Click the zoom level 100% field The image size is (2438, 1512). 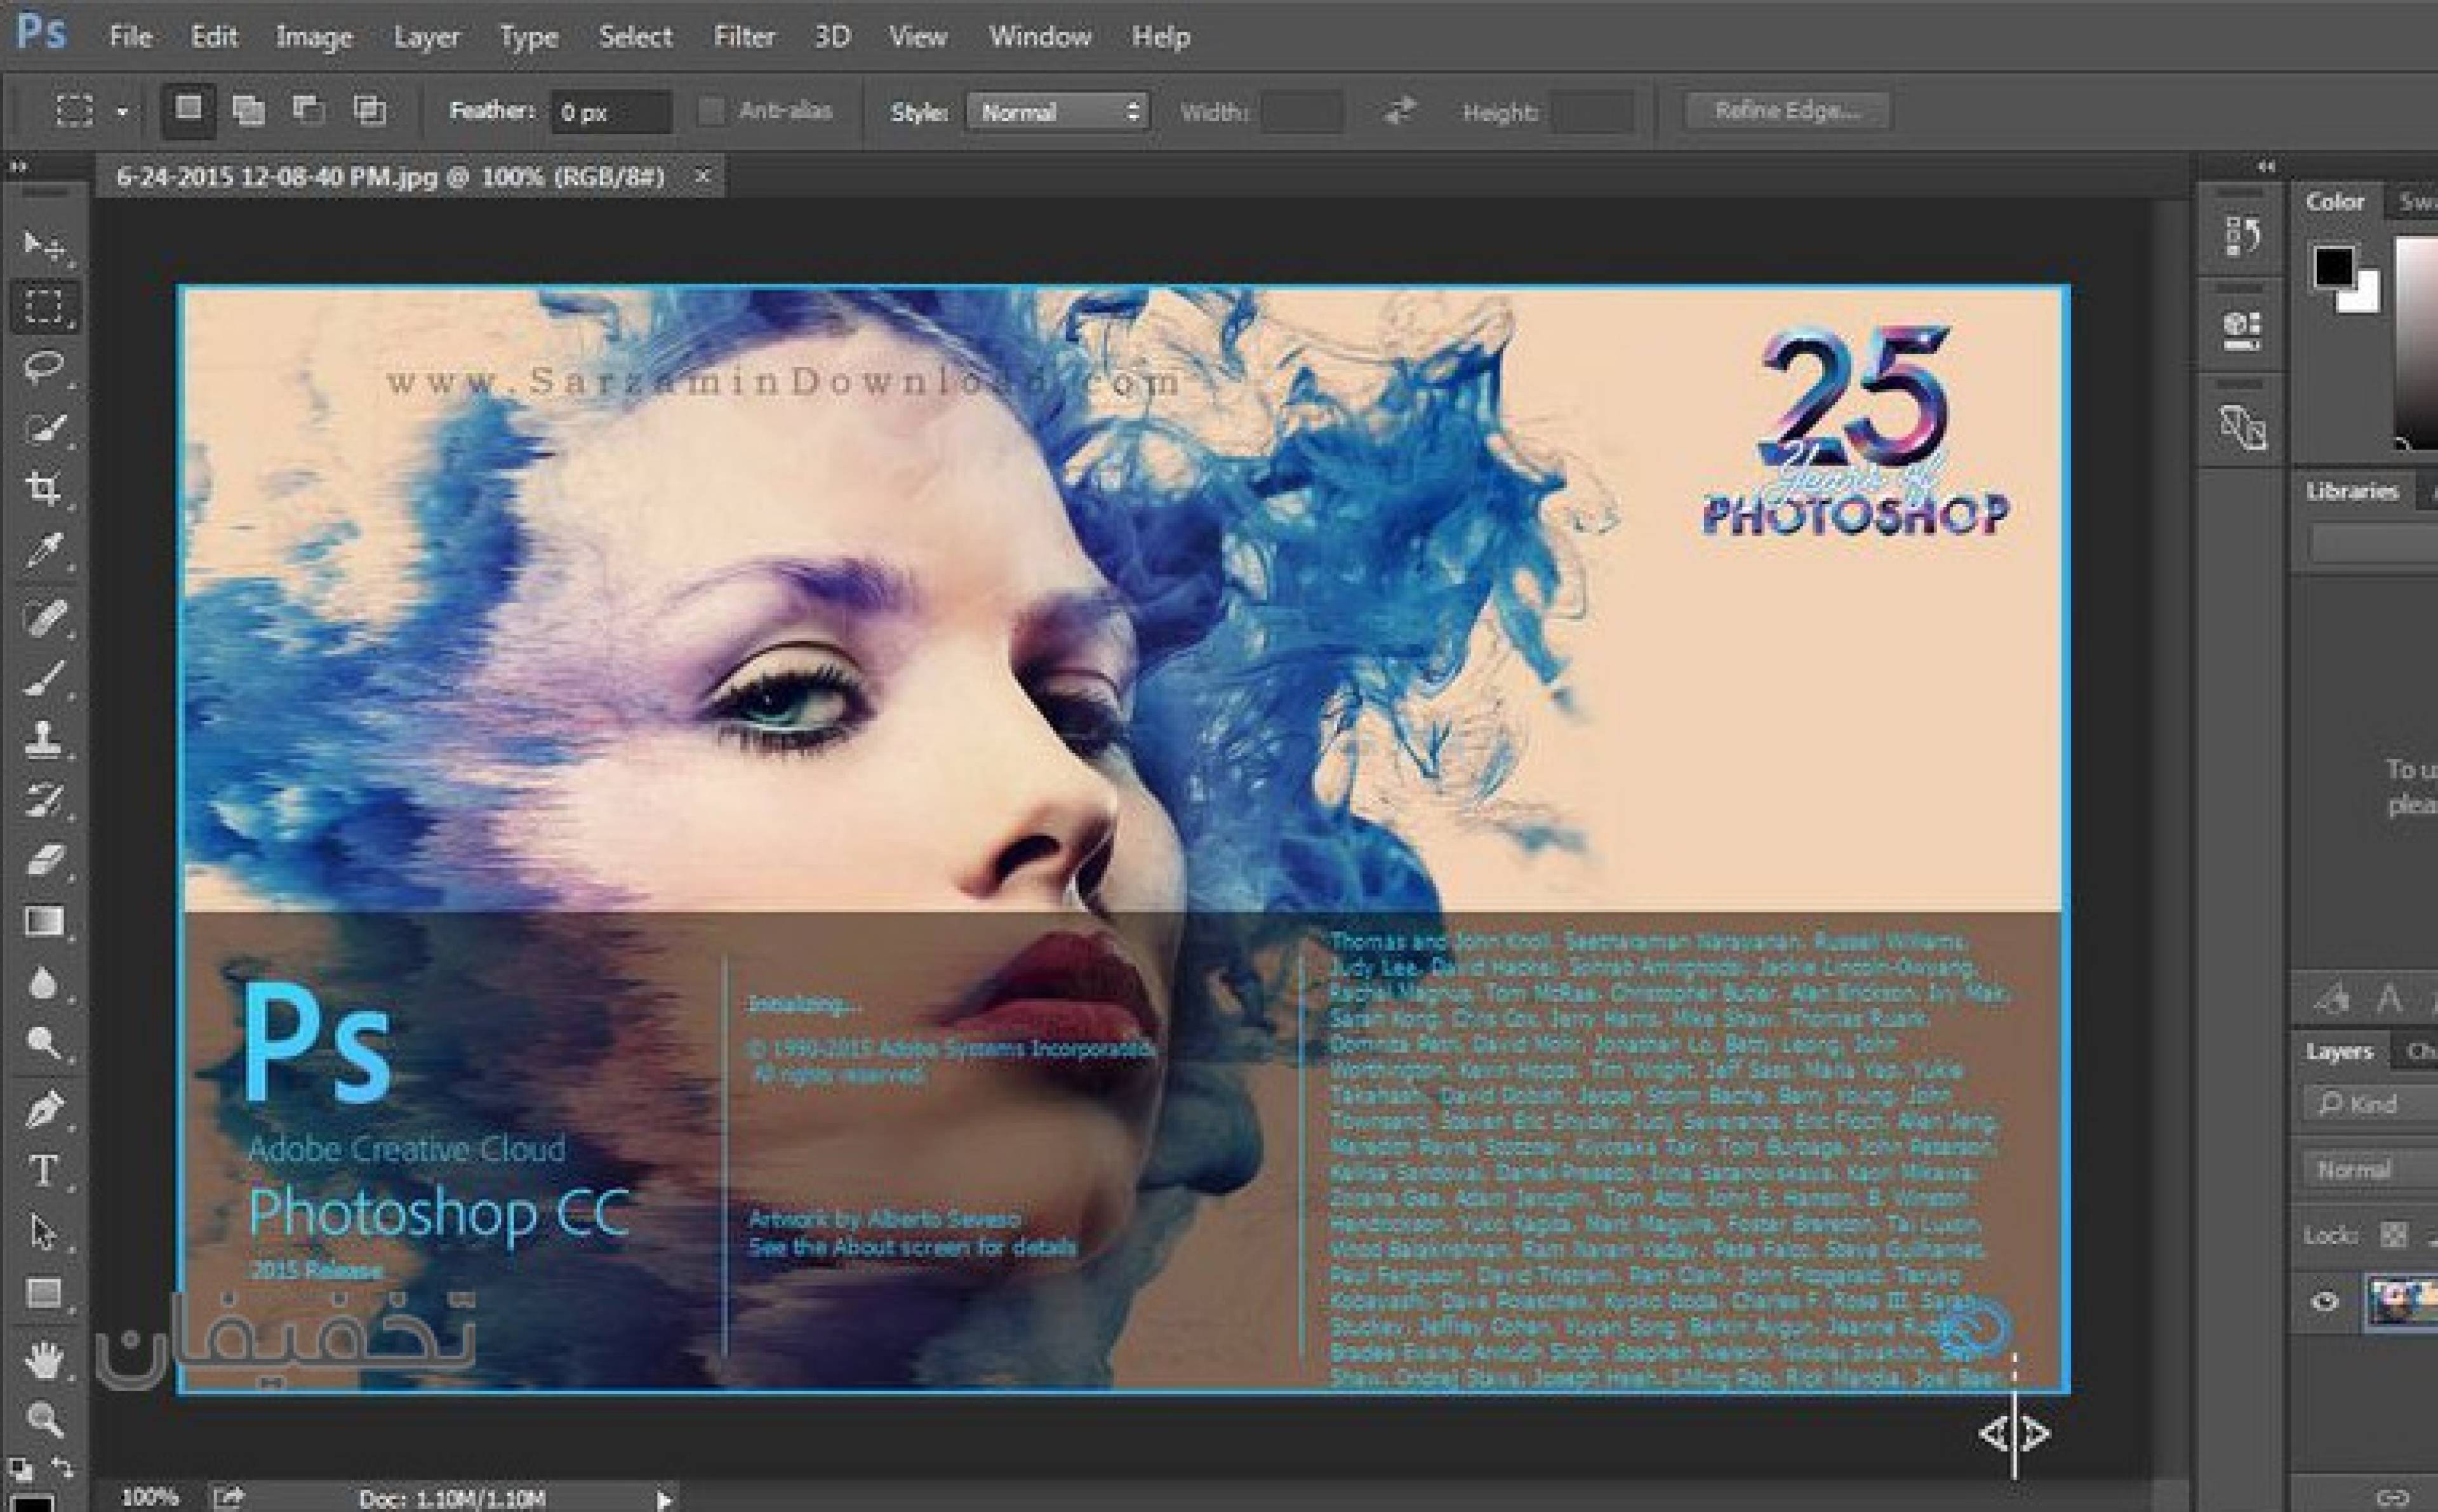150,1498
